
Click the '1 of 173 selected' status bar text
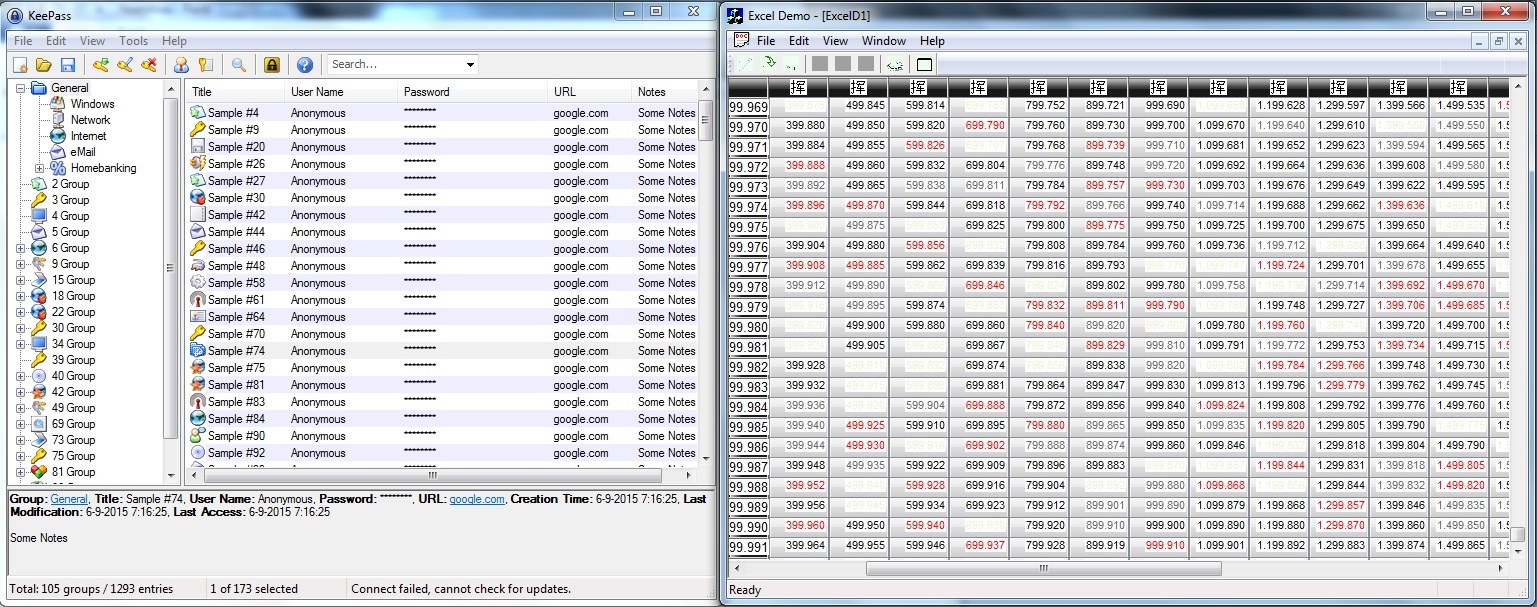(x=255, y=589)
